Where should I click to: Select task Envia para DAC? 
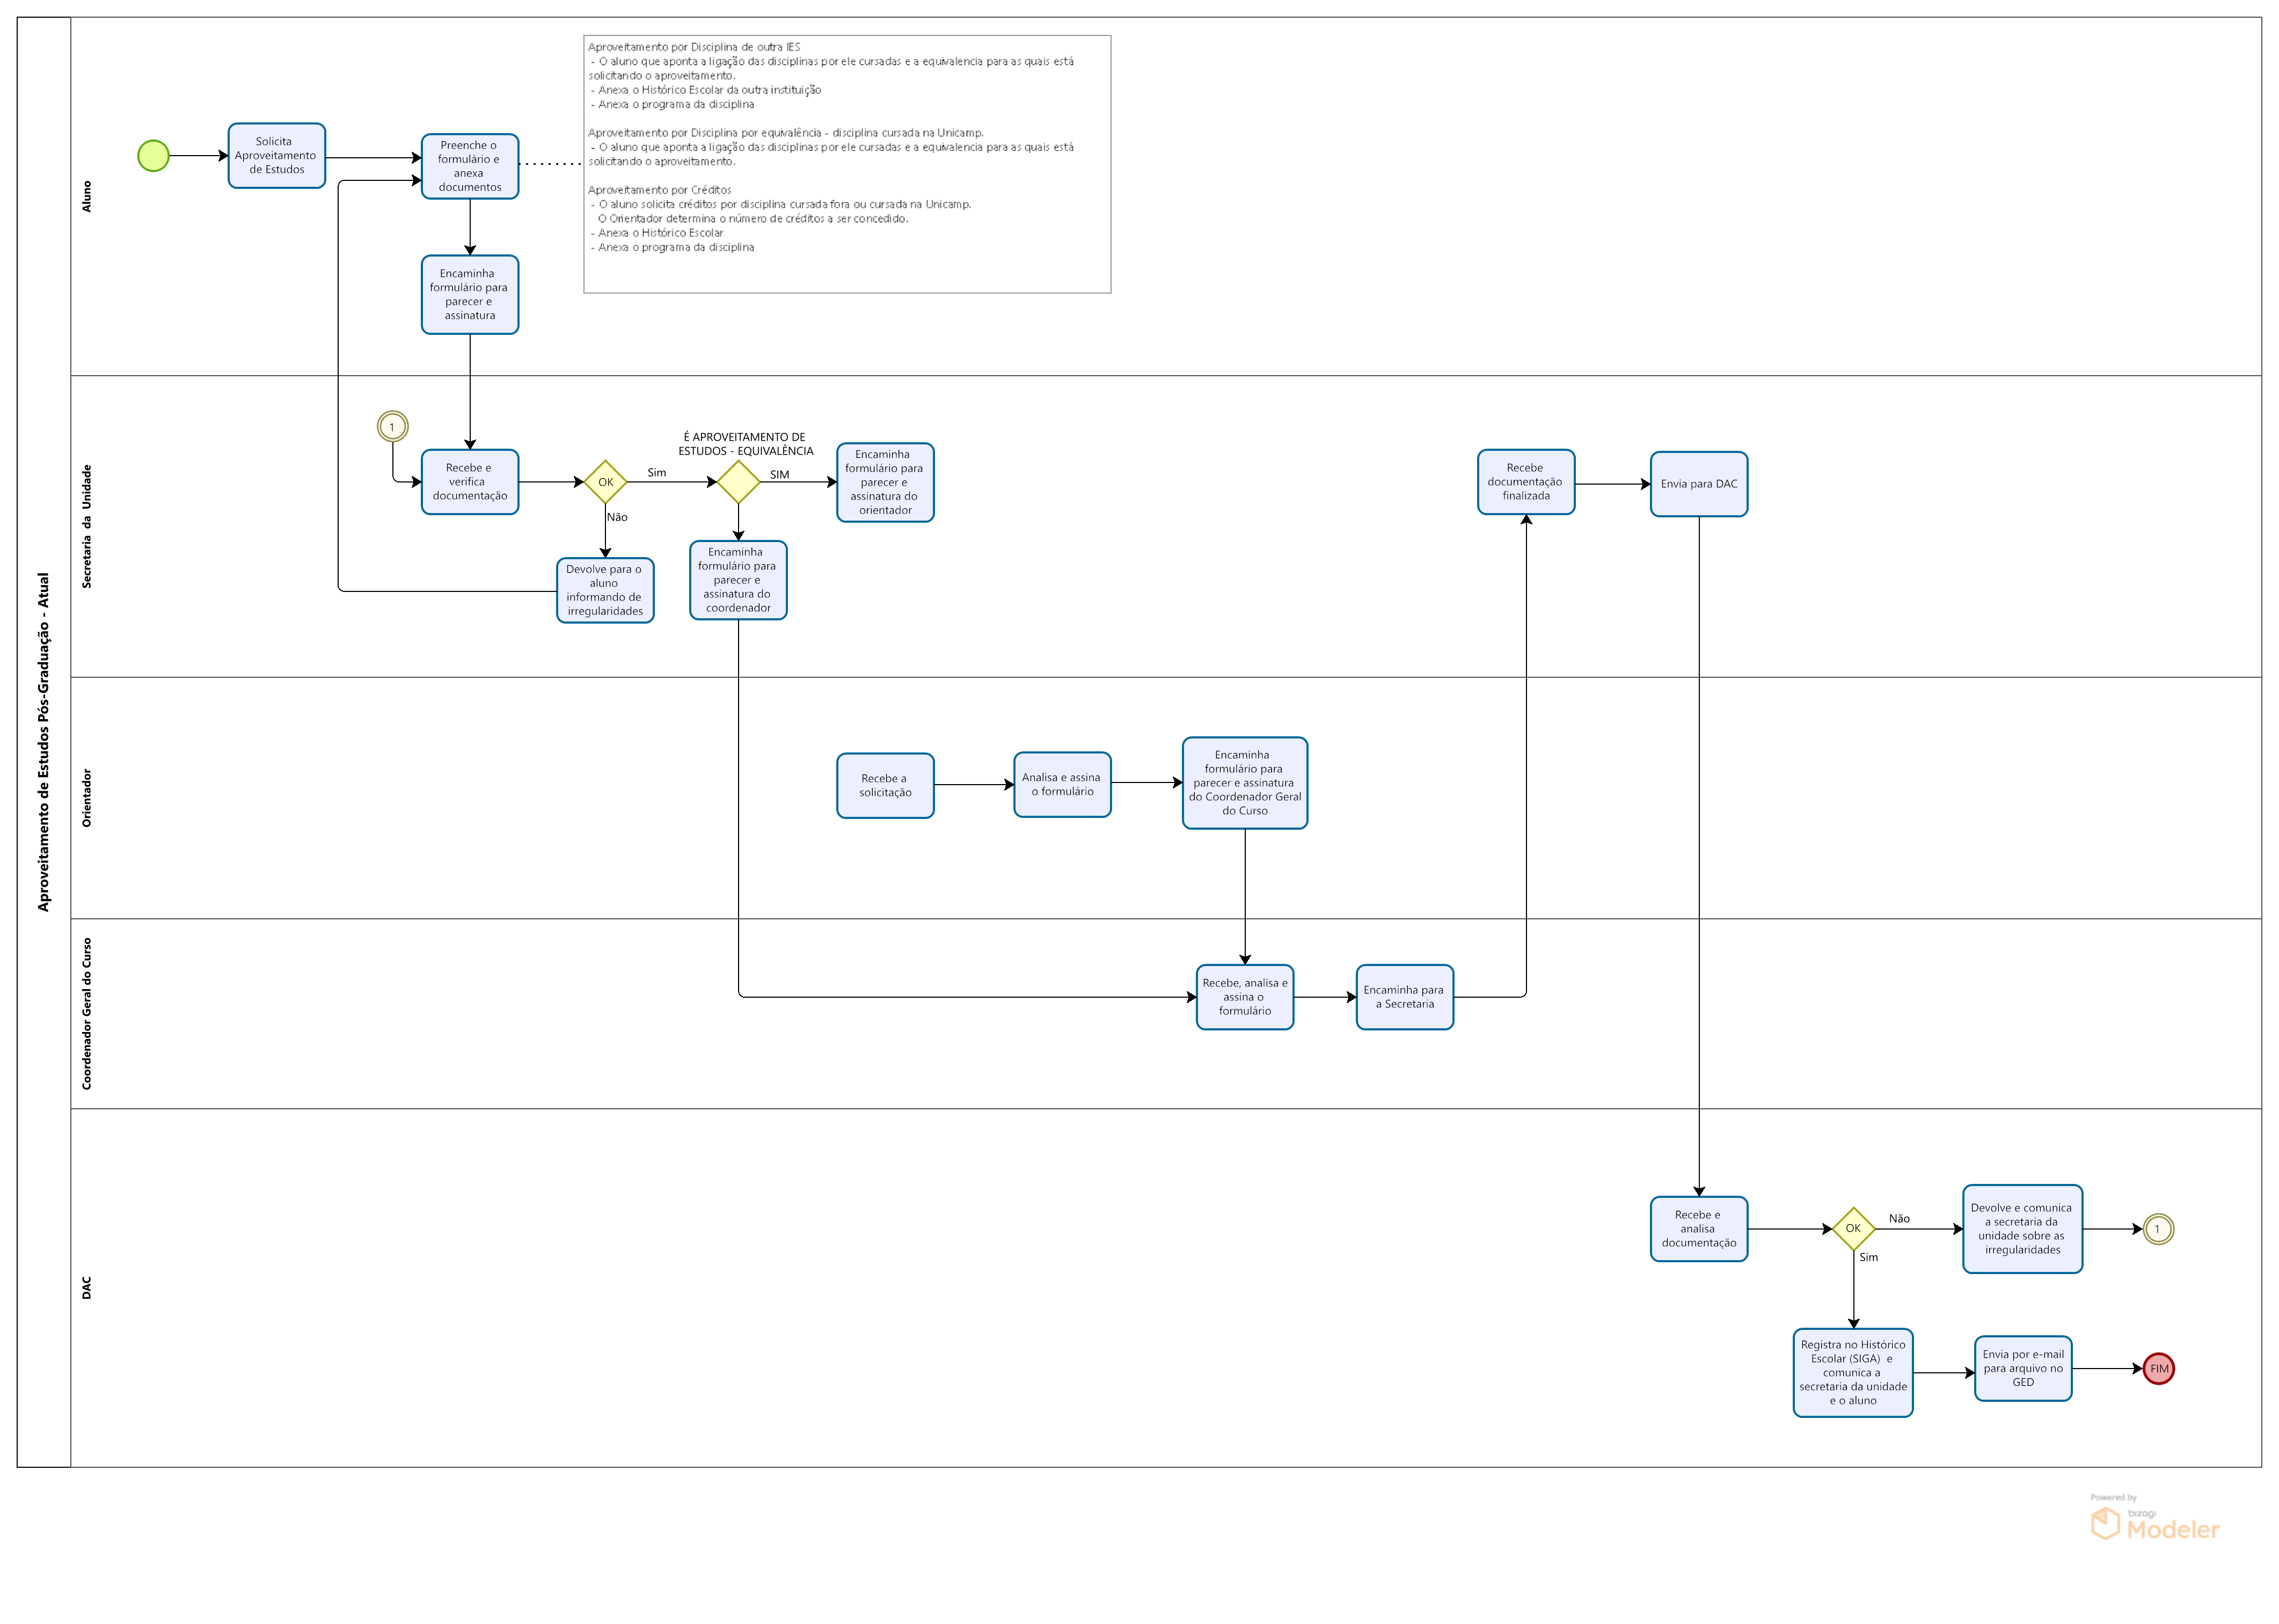(1698, 484)
